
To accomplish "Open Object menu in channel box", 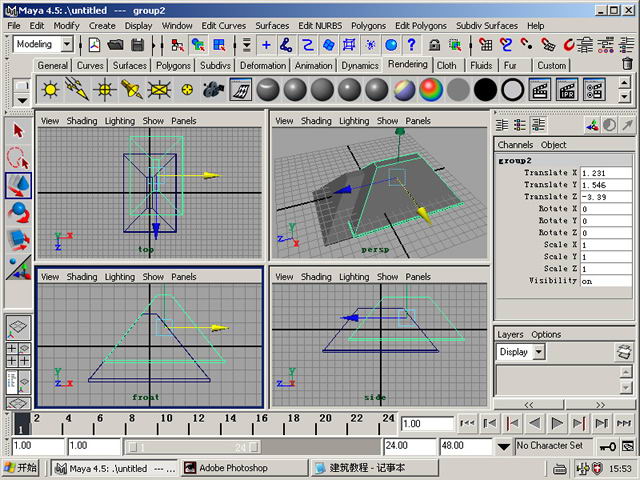I will pos(553,145).
